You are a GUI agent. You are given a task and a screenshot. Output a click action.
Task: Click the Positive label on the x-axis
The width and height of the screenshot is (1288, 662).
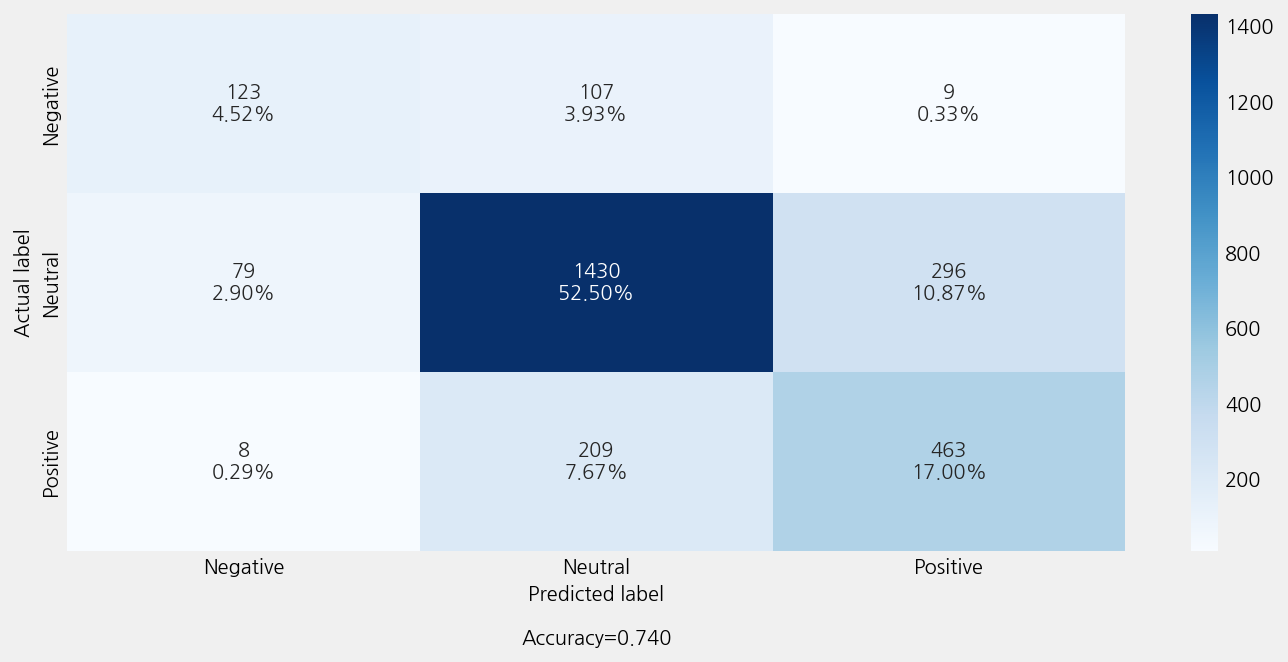[x=948, y=567]
